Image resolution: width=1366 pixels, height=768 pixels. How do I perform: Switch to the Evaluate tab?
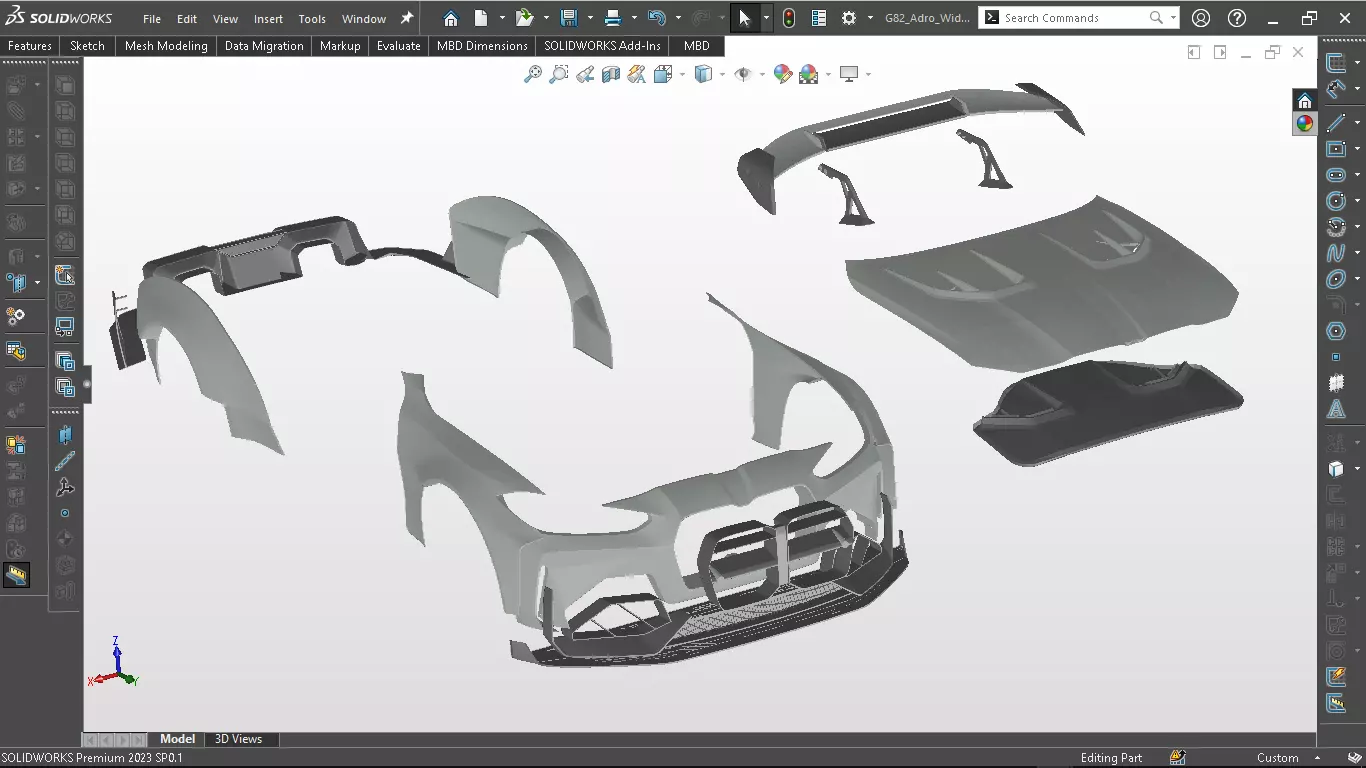click(x=398, y=46)
